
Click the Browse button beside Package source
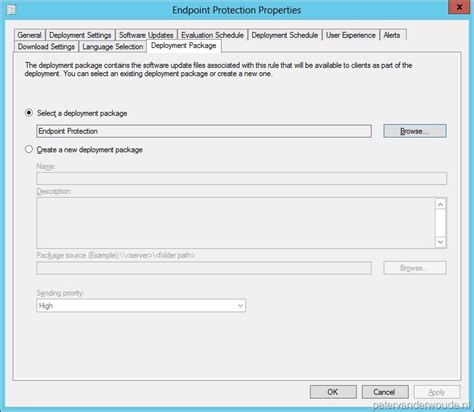[x=415, y=268]
